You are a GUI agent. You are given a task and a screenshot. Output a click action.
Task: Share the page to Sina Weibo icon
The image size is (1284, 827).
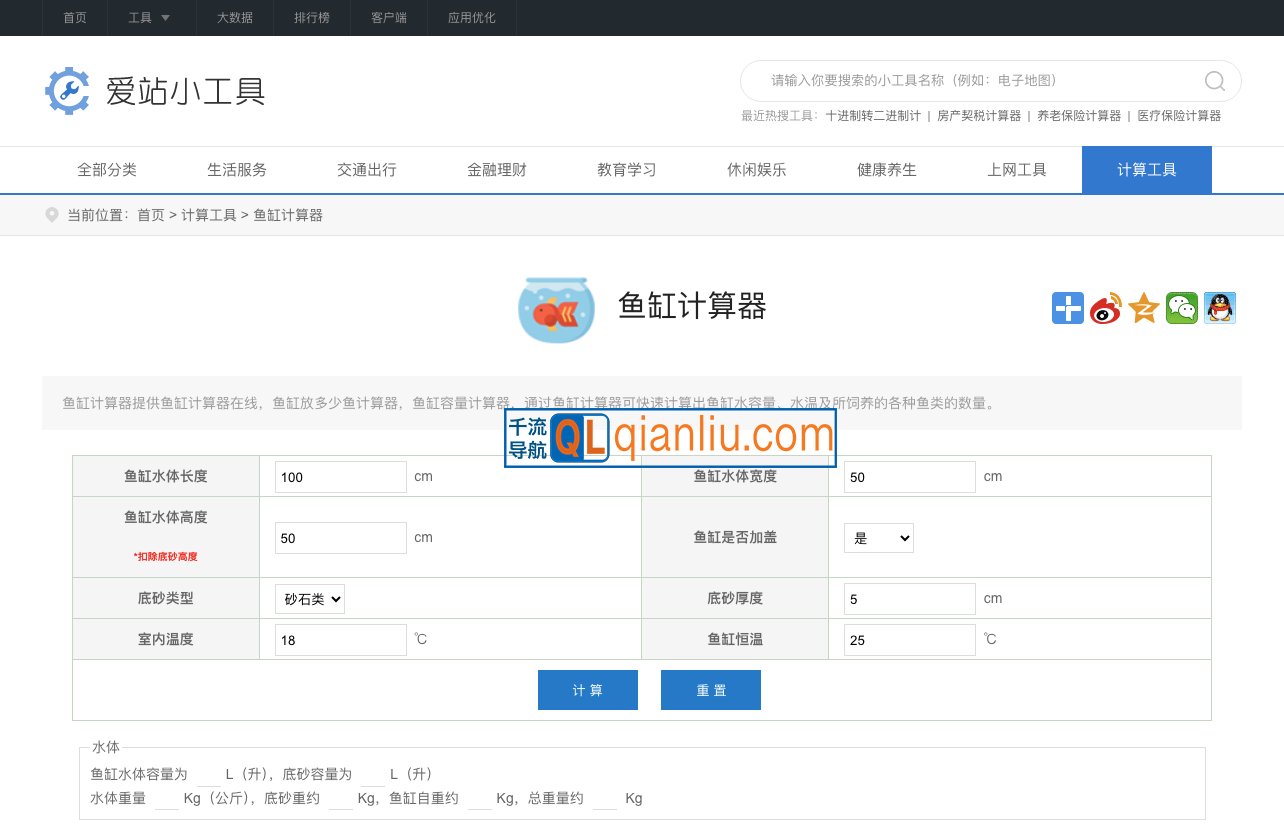pos(1105,308)
